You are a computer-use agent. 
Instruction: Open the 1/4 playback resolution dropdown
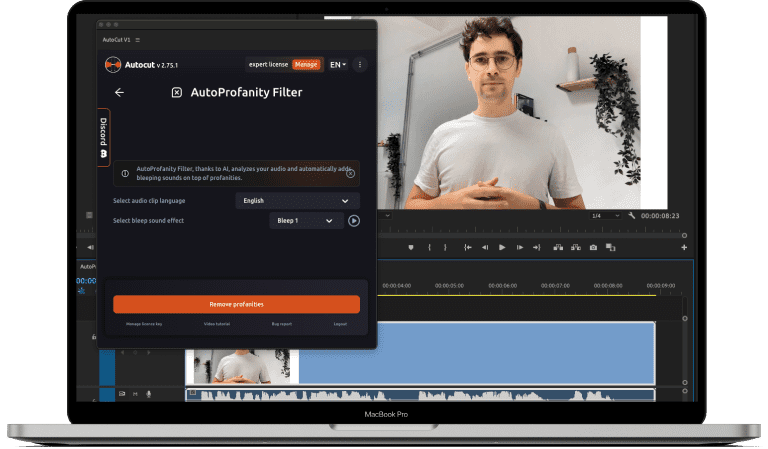(x=605, y=216)
